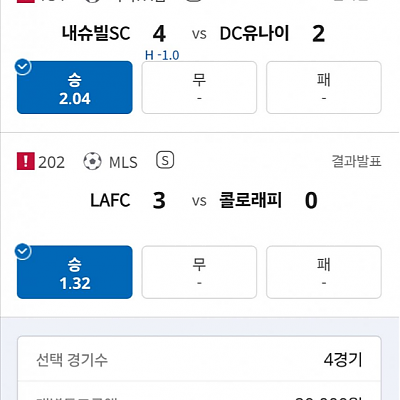The width and height of the screenshot is (400, 400).
Task: Click the H -1.0 handicap label
Action: (x=162, y=55)
